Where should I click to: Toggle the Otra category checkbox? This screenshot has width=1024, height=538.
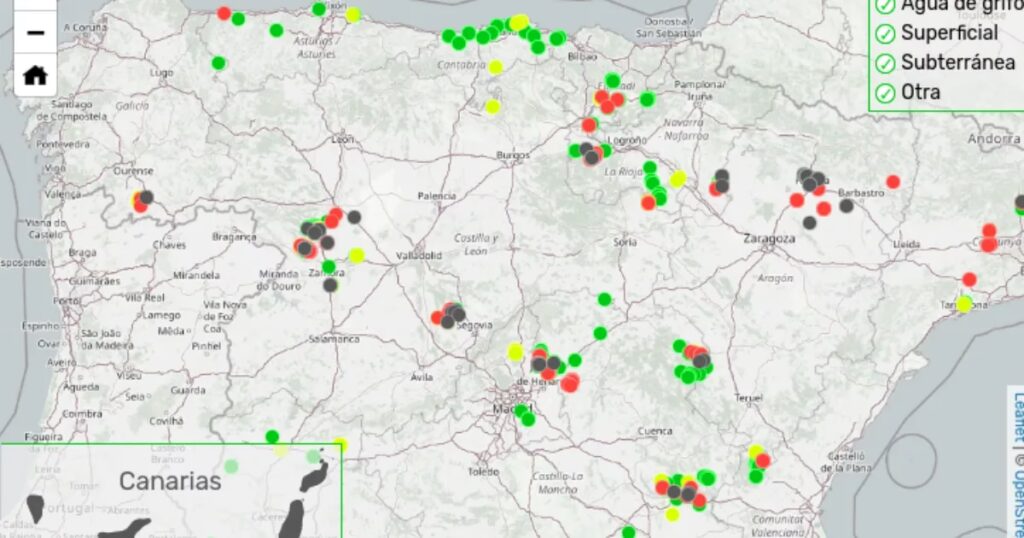click(885, 91)
